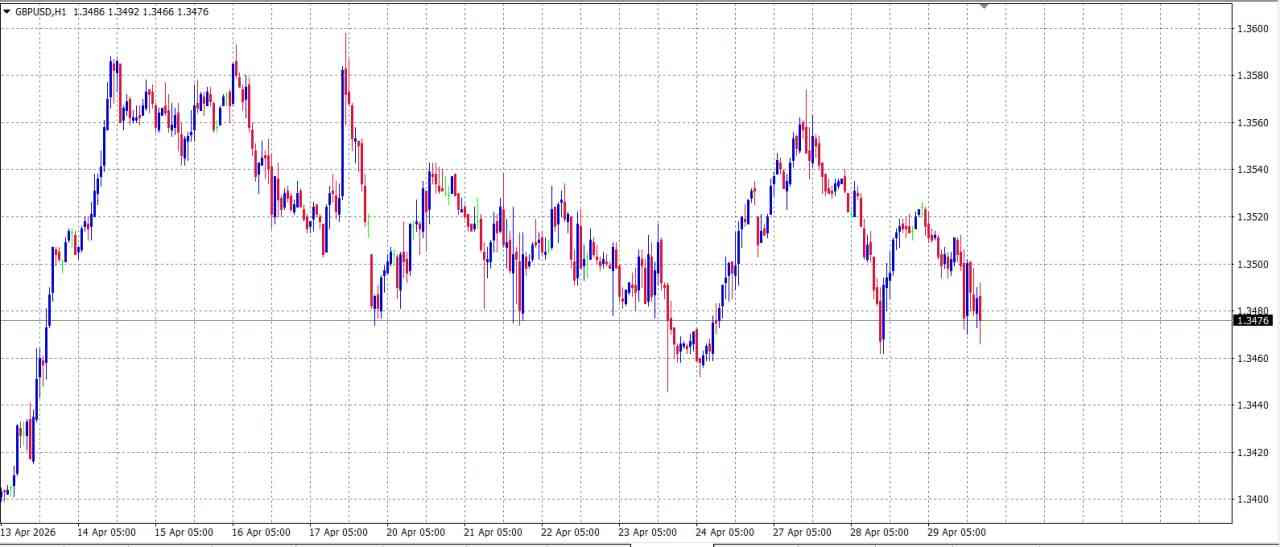Click the 29 Apr 05:00 time label
1280x547 pixels.
(x=957, y=532)
